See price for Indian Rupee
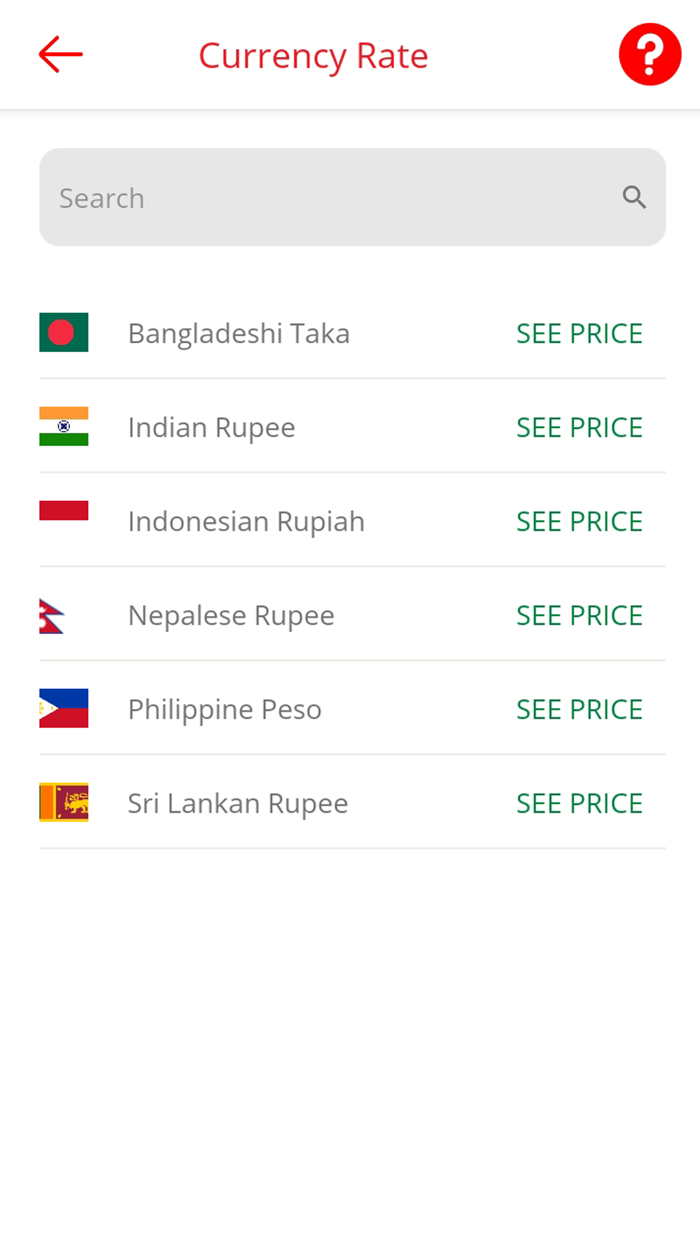This screenshot has width=700, height=1244. tap(579, 427)
